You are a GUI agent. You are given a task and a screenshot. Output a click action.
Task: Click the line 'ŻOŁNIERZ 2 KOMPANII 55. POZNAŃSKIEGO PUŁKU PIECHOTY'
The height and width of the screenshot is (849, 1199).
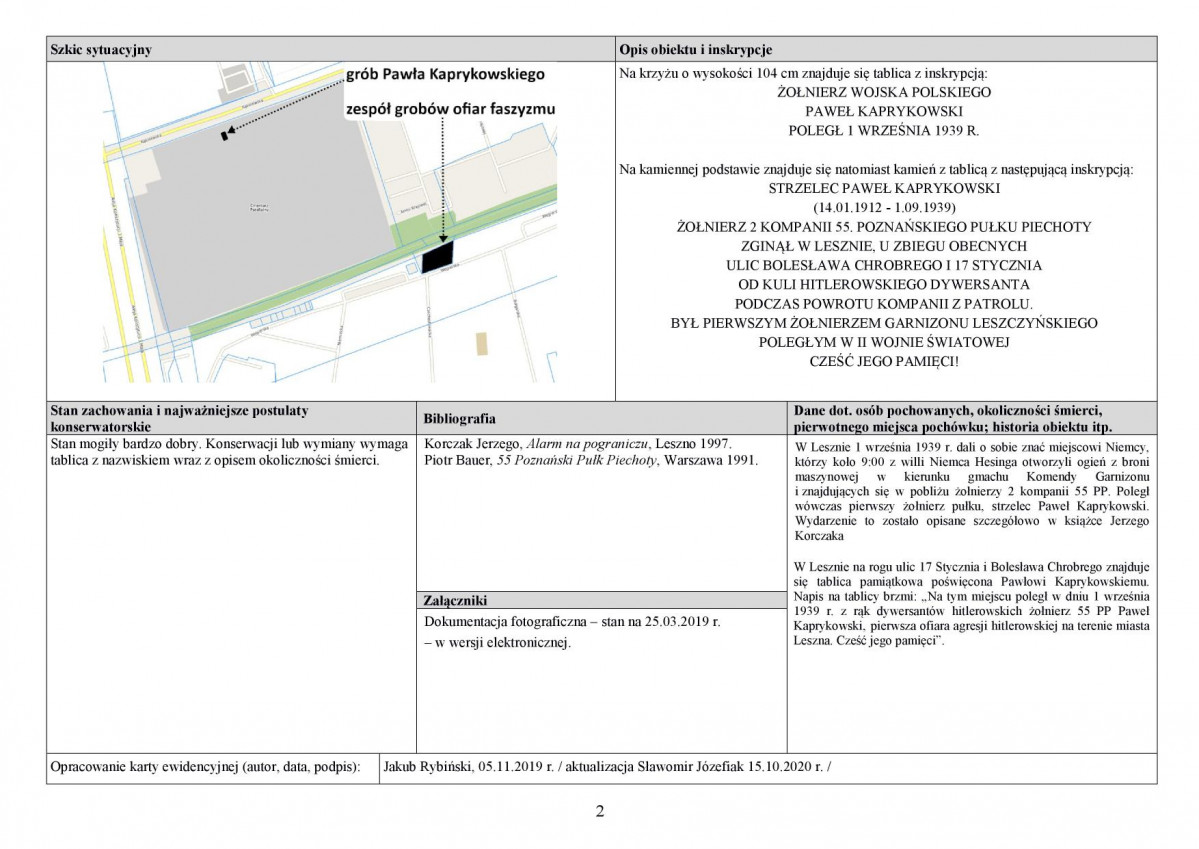(883, 227)
